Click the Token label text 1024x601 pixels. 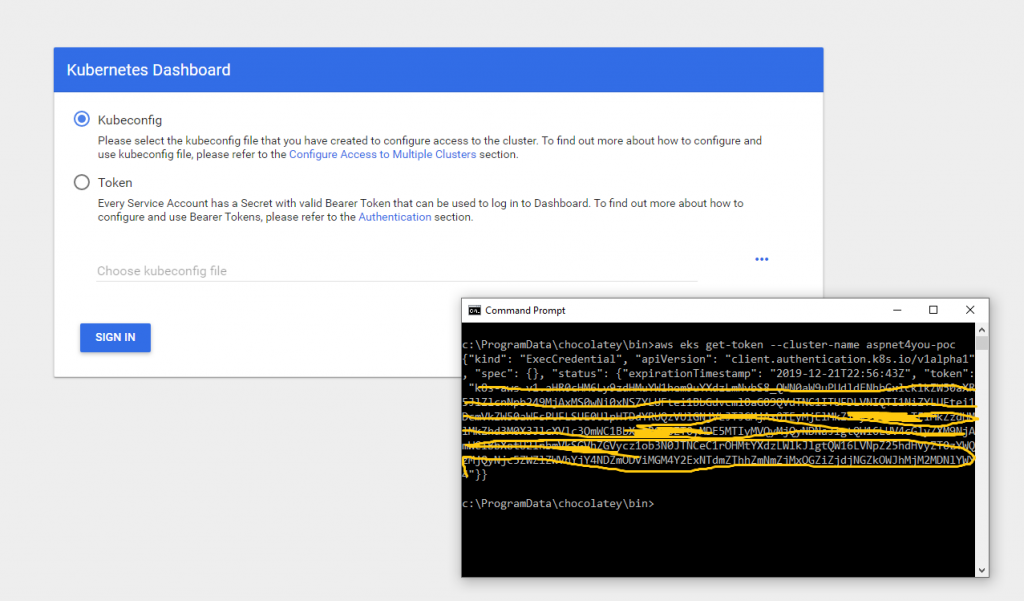[115, 182]
